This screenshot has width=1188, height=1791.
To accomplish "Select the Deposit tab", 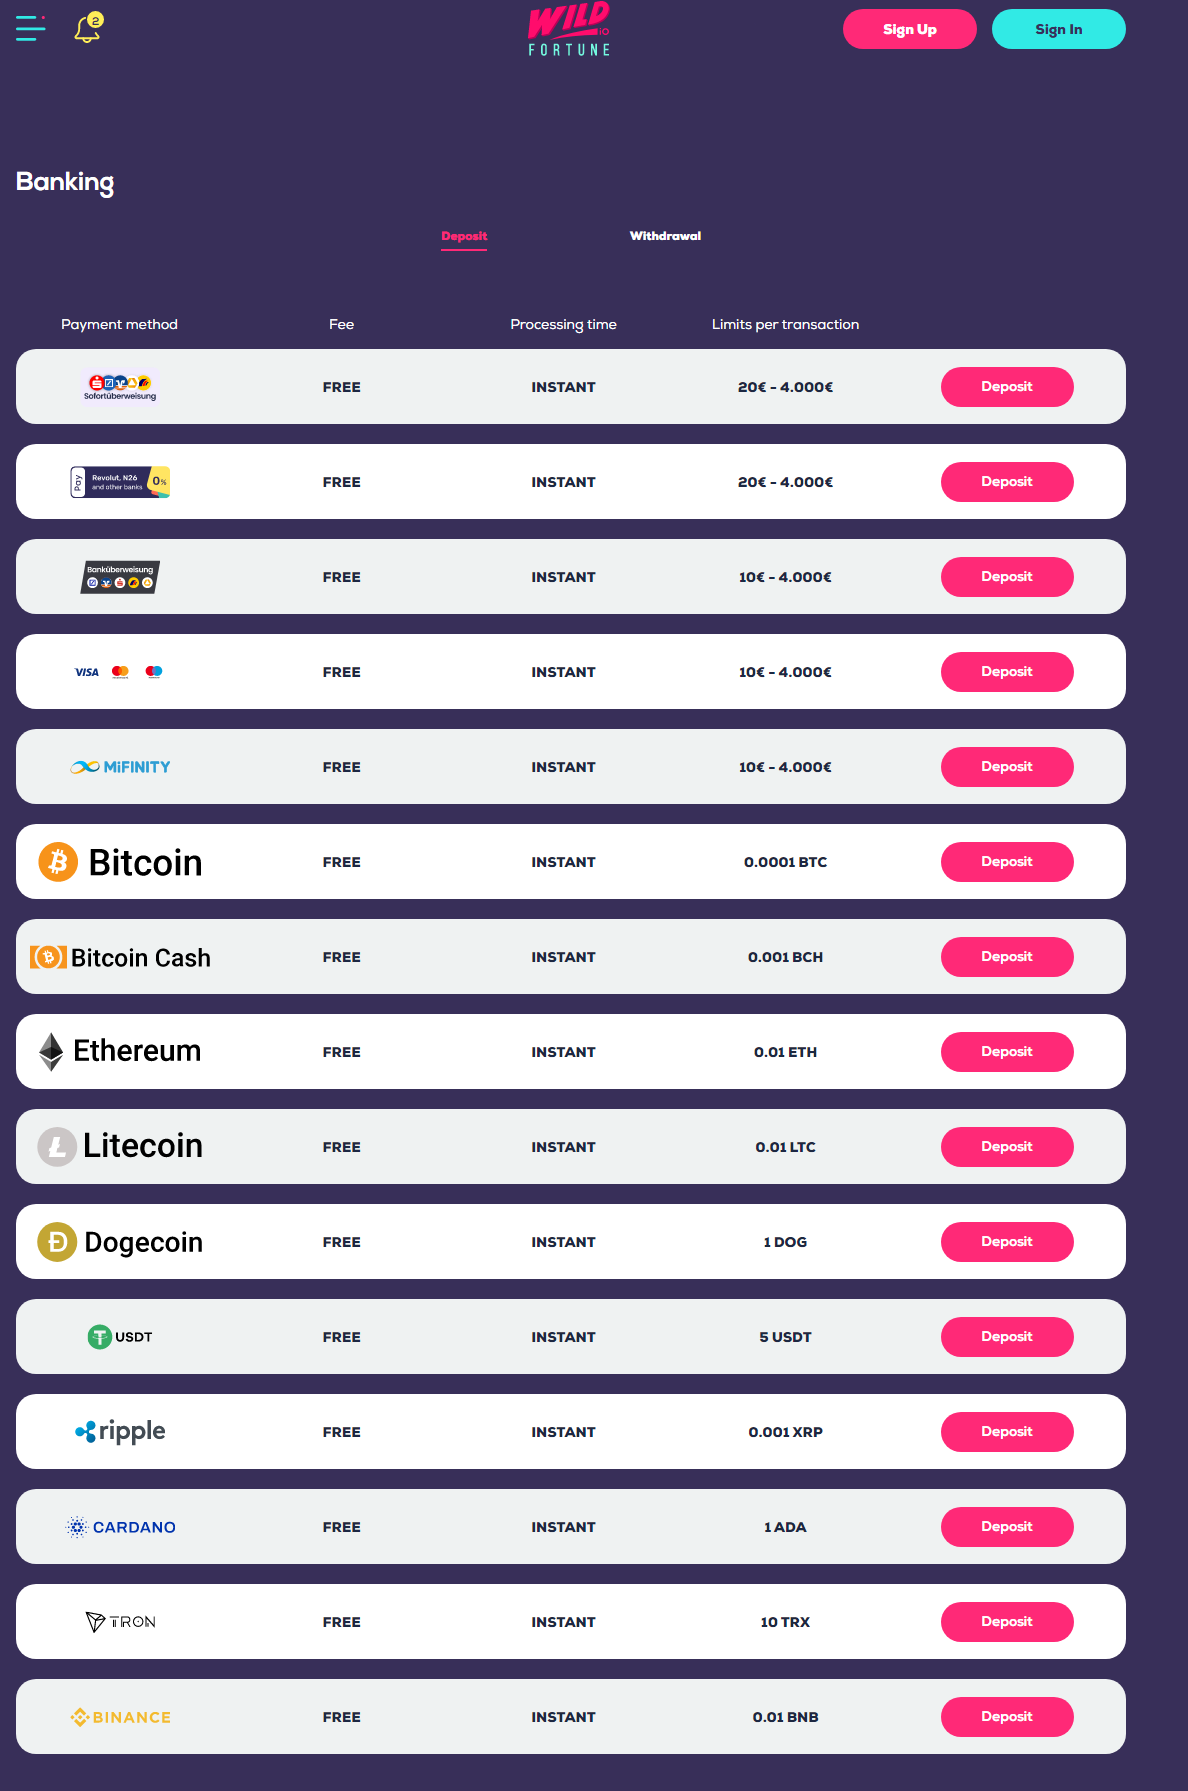I will pyautogui.click(x=464, y=236).
